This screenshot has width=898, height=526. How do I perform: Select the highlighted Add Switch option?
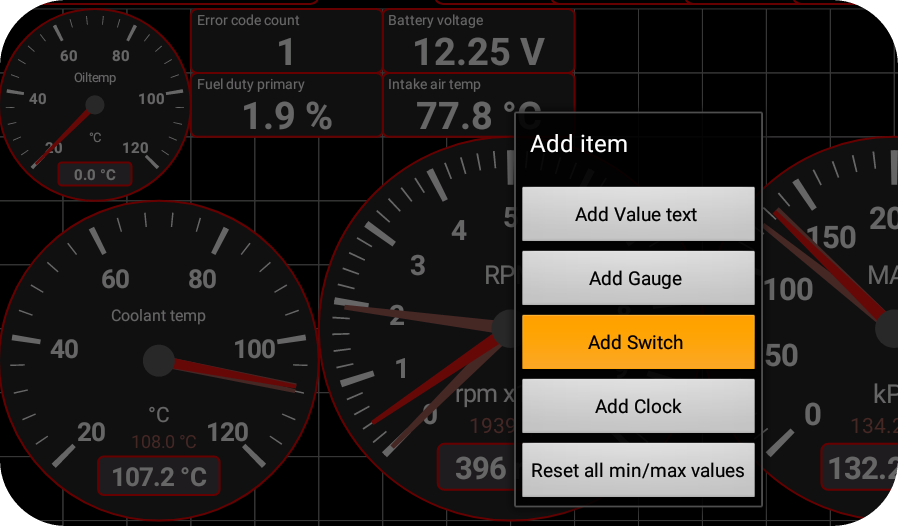[x=637, y=342]
